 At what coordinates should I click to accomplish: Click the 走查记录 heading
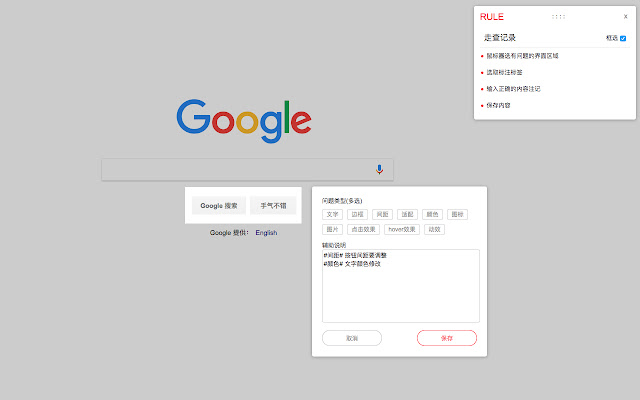point(500,38)
